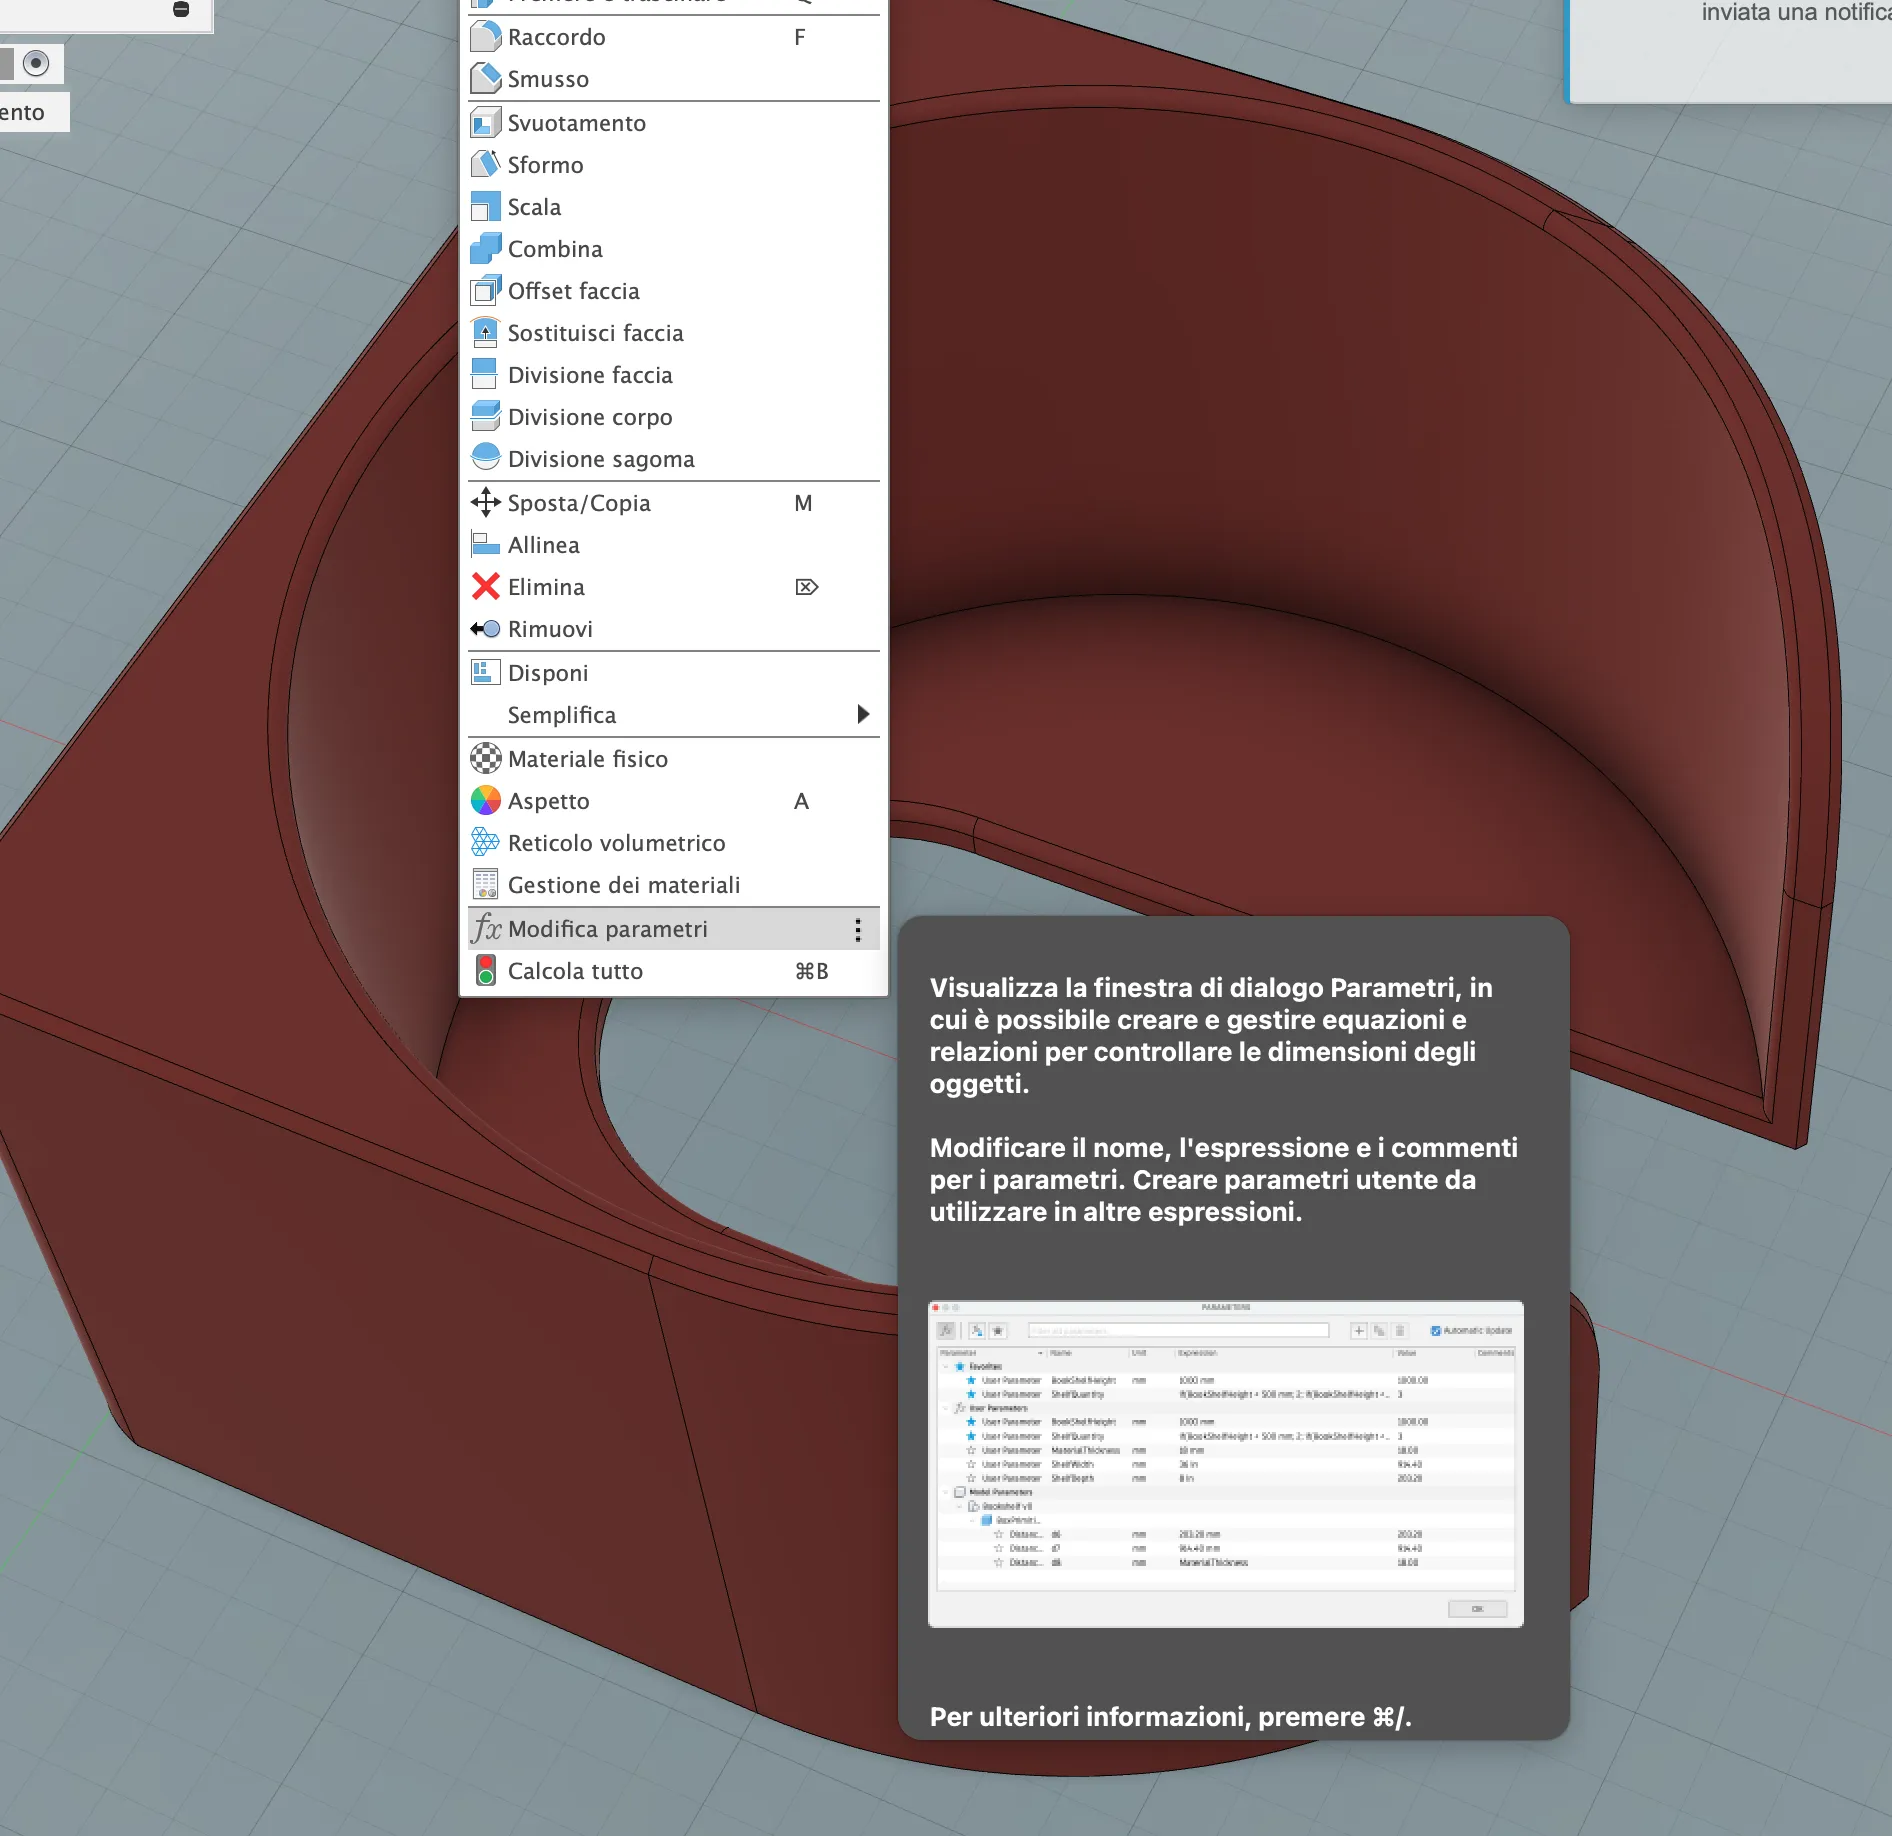The image size is (1892, 1836).
Task: Choose the Sformo draft icon
Action: point(485,165)
